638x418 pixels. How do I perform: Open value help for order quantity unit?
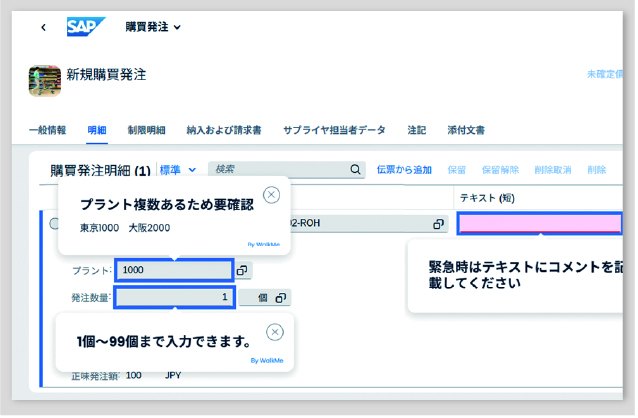[x=281, y=298]
